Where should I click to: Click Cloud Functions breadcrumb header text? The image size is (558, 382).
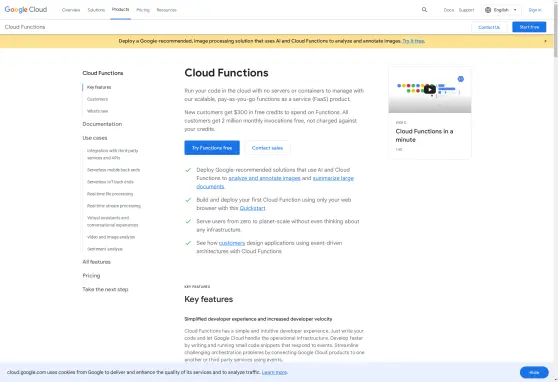coord(25,27)
